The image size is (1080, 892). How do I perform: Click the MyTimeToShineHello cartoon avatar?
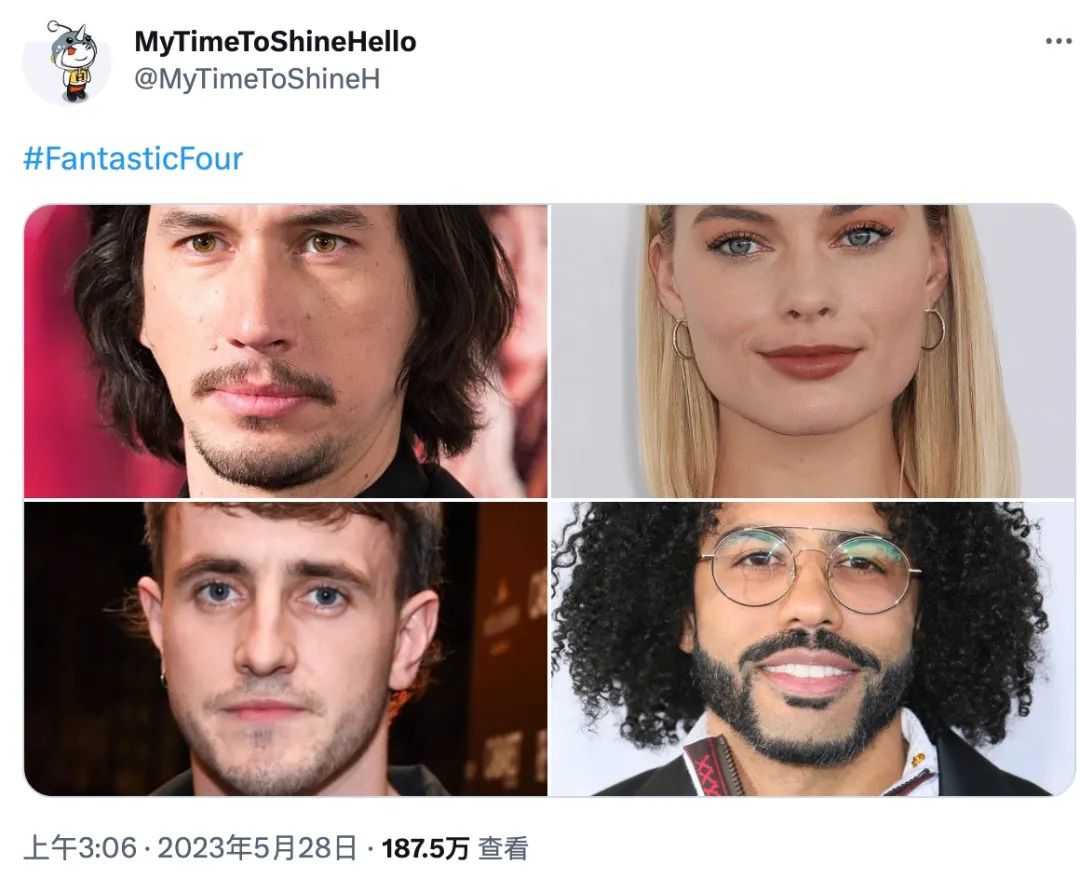pyautogui.click(x=67, y=61)
